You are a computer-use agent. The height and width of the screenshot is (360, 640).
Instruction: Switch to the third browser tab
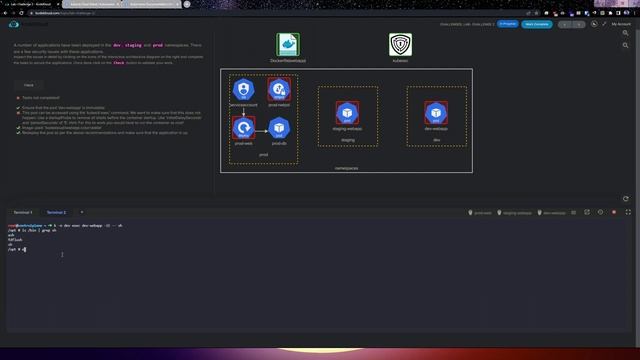(152, 4)
